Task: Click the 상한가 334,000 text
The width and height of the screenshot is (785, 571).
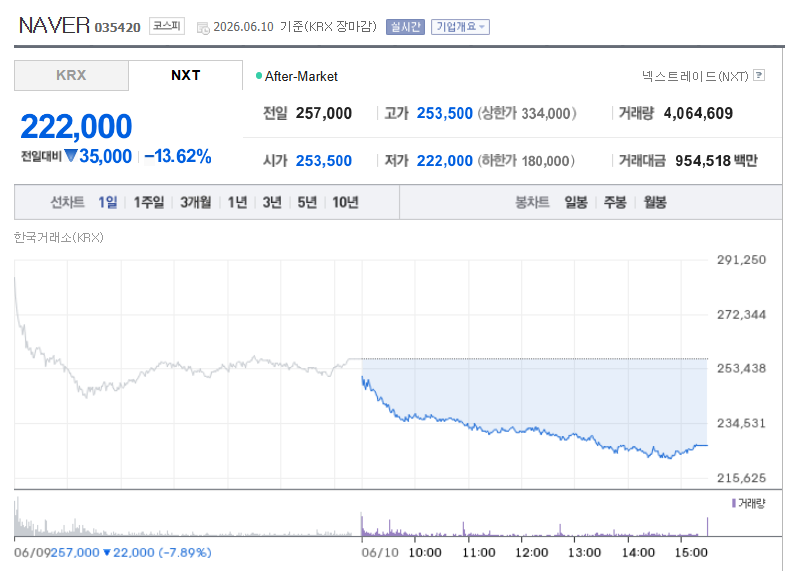Action: (527, 114)
